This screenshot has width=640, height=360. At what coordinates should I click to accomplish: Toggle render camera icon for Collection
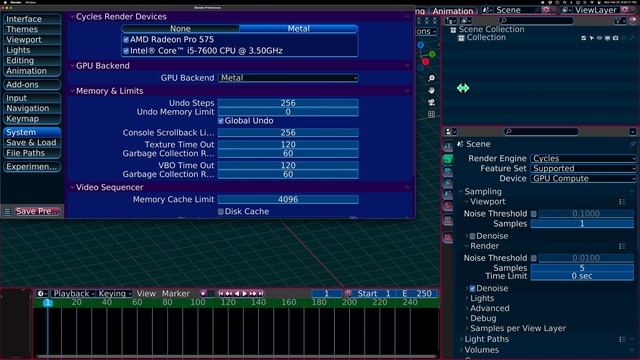[616, 38]
